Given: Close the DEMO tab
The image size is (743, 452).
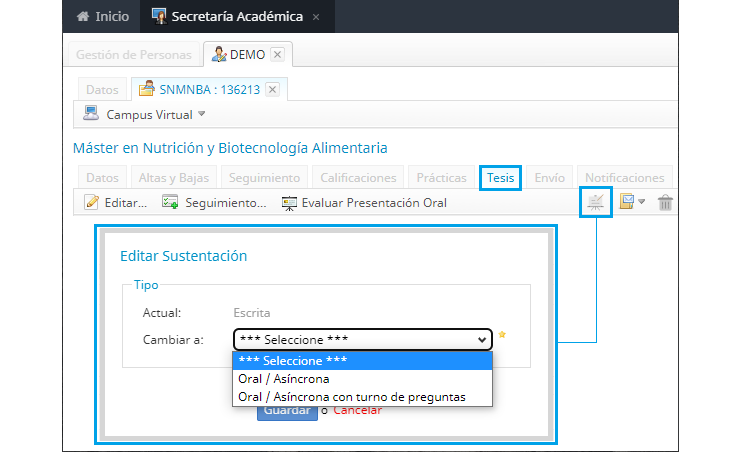Looking at the screenshot, I should tap(278, 54).
